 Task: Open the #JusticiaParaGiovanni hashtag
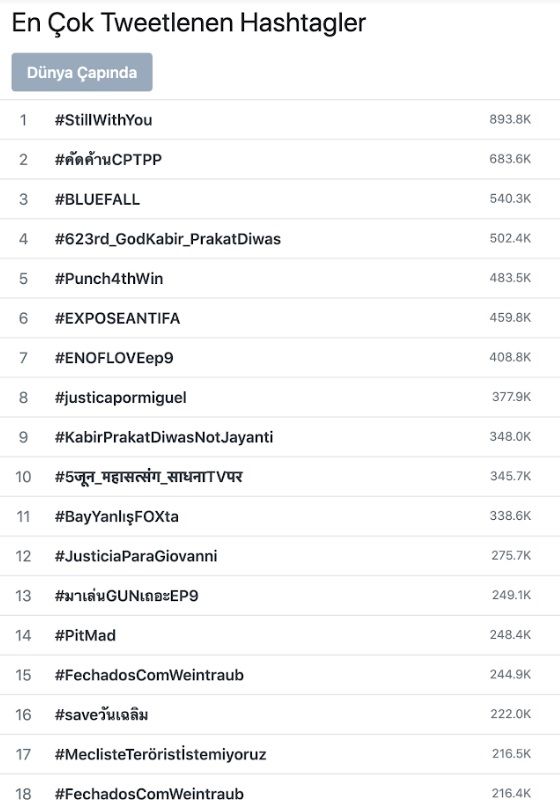point(136,556)
